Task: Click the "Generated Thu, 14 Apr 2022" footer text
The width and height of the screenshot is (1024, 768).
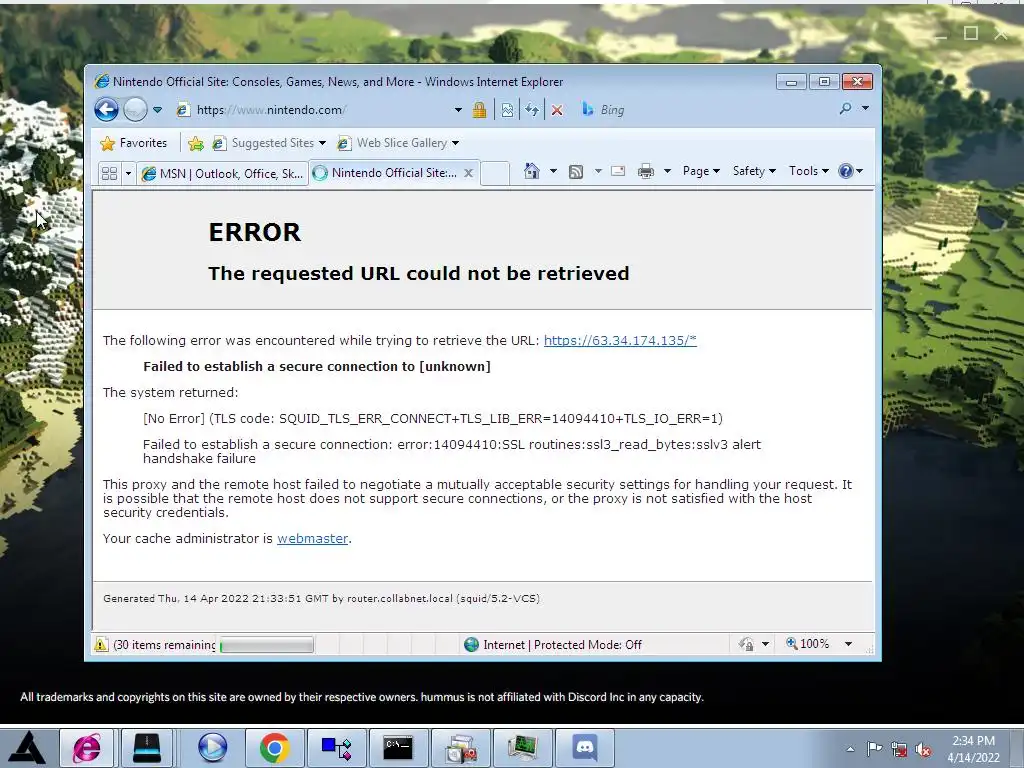Action: click(x=321, y=598)
